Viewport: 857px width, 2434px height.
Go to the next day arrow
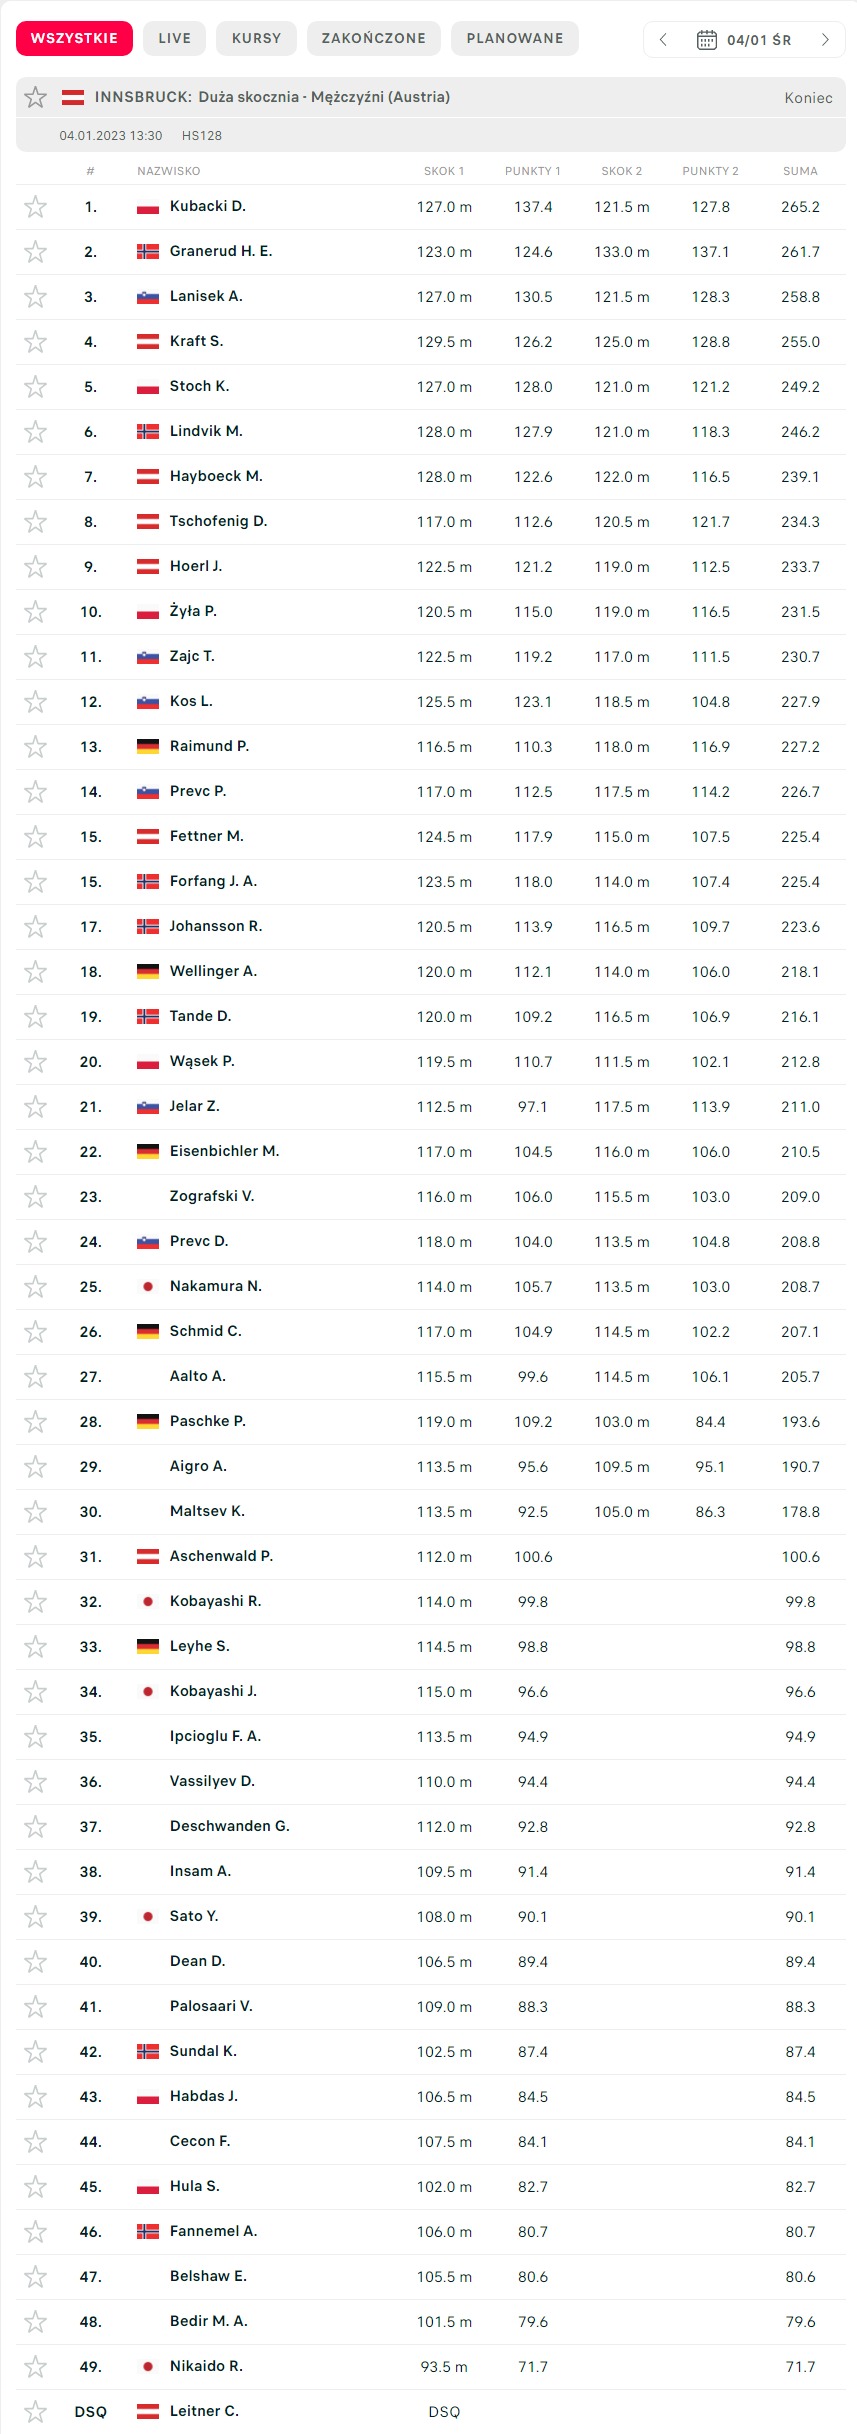tap(825, 40)
